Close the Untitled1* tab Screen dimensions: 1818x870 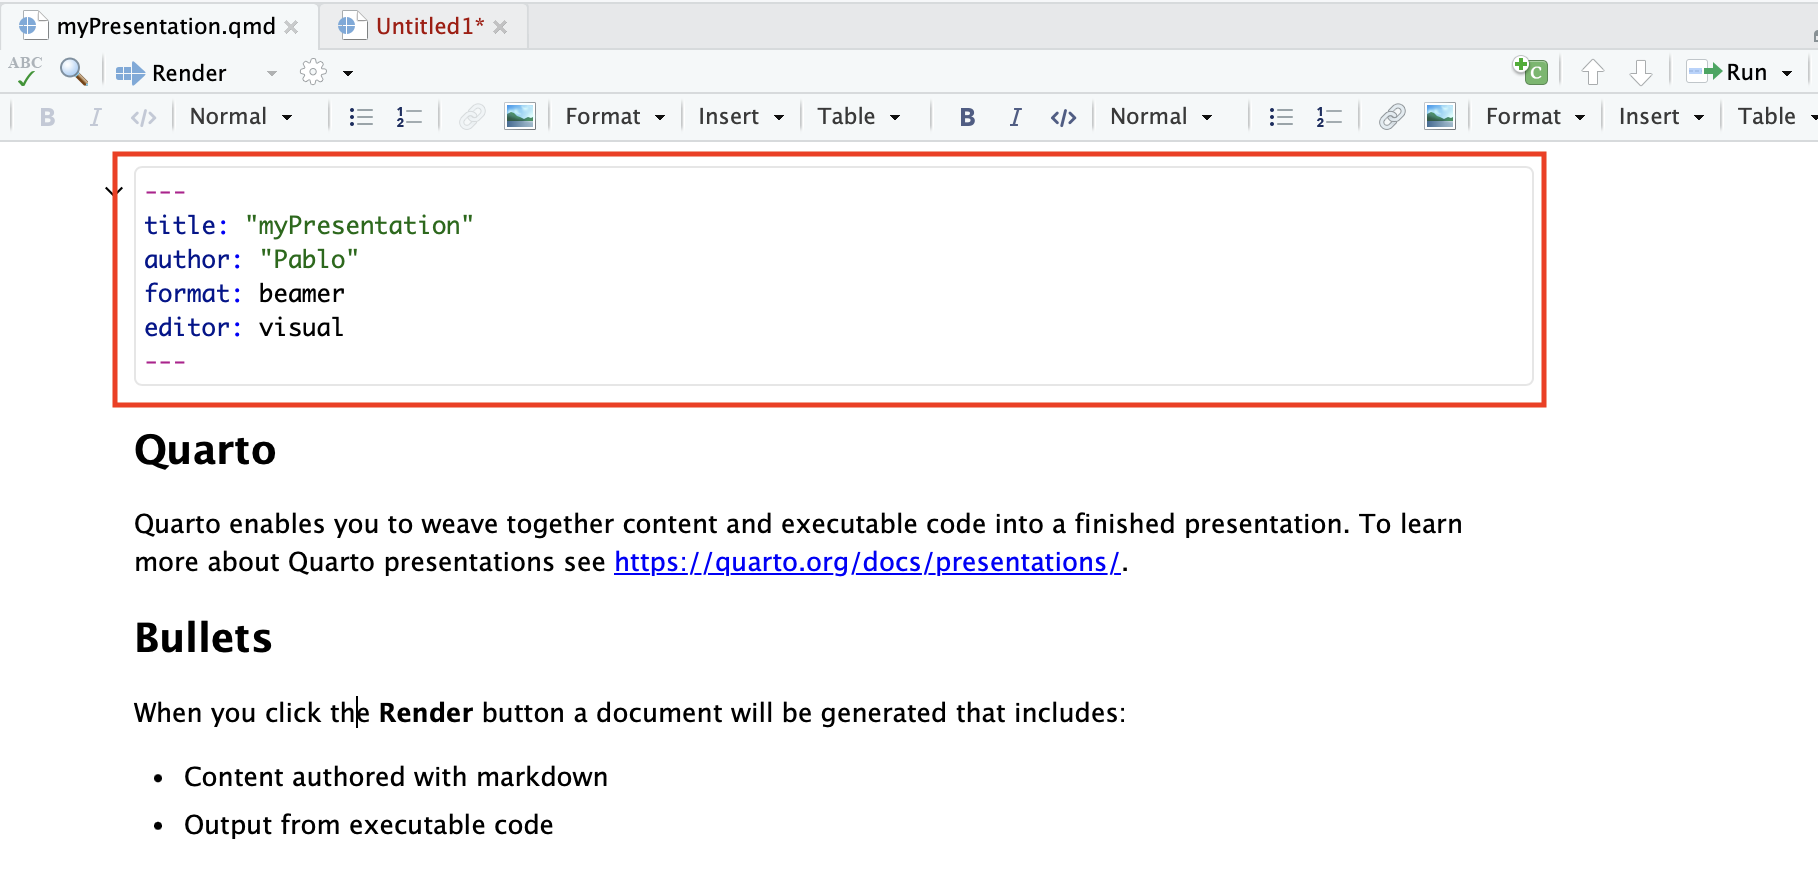point(500,27)
